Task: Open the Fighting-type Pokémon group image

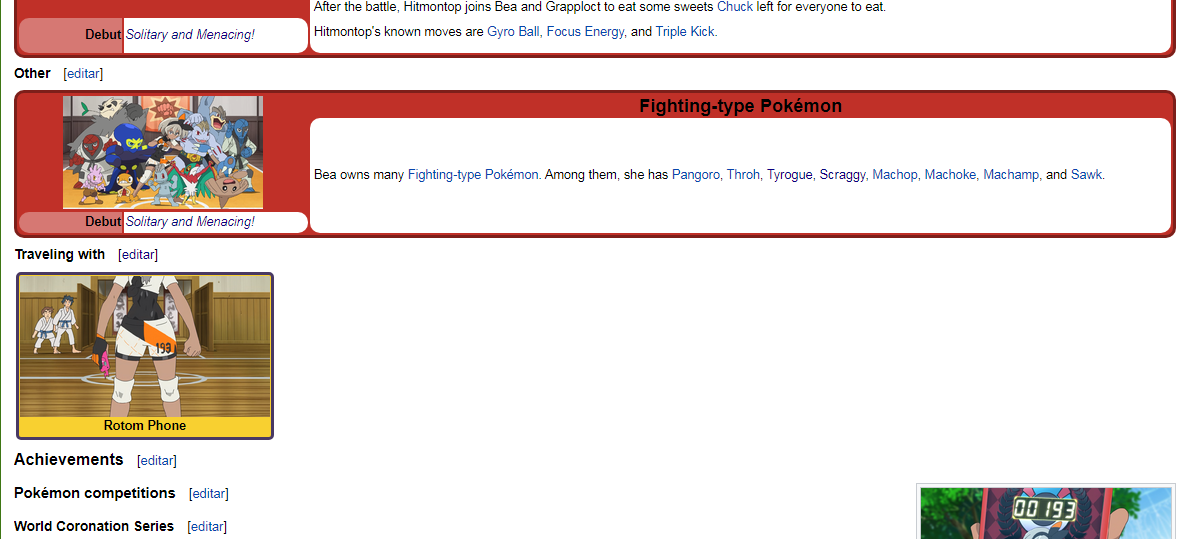Action: pyautogui.click(x=162, y=153)
